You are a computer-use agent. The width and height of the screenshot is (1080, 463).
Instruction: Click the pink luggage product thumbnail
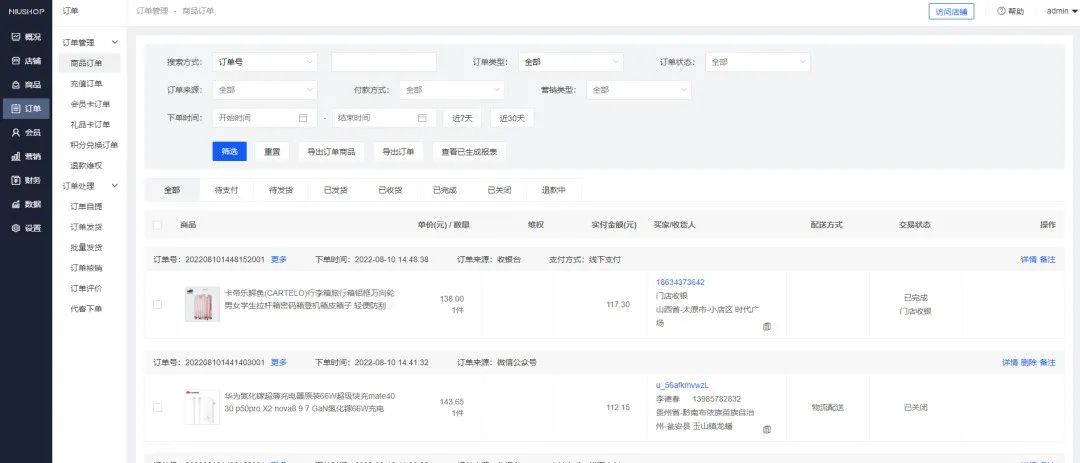coord(202,305)
